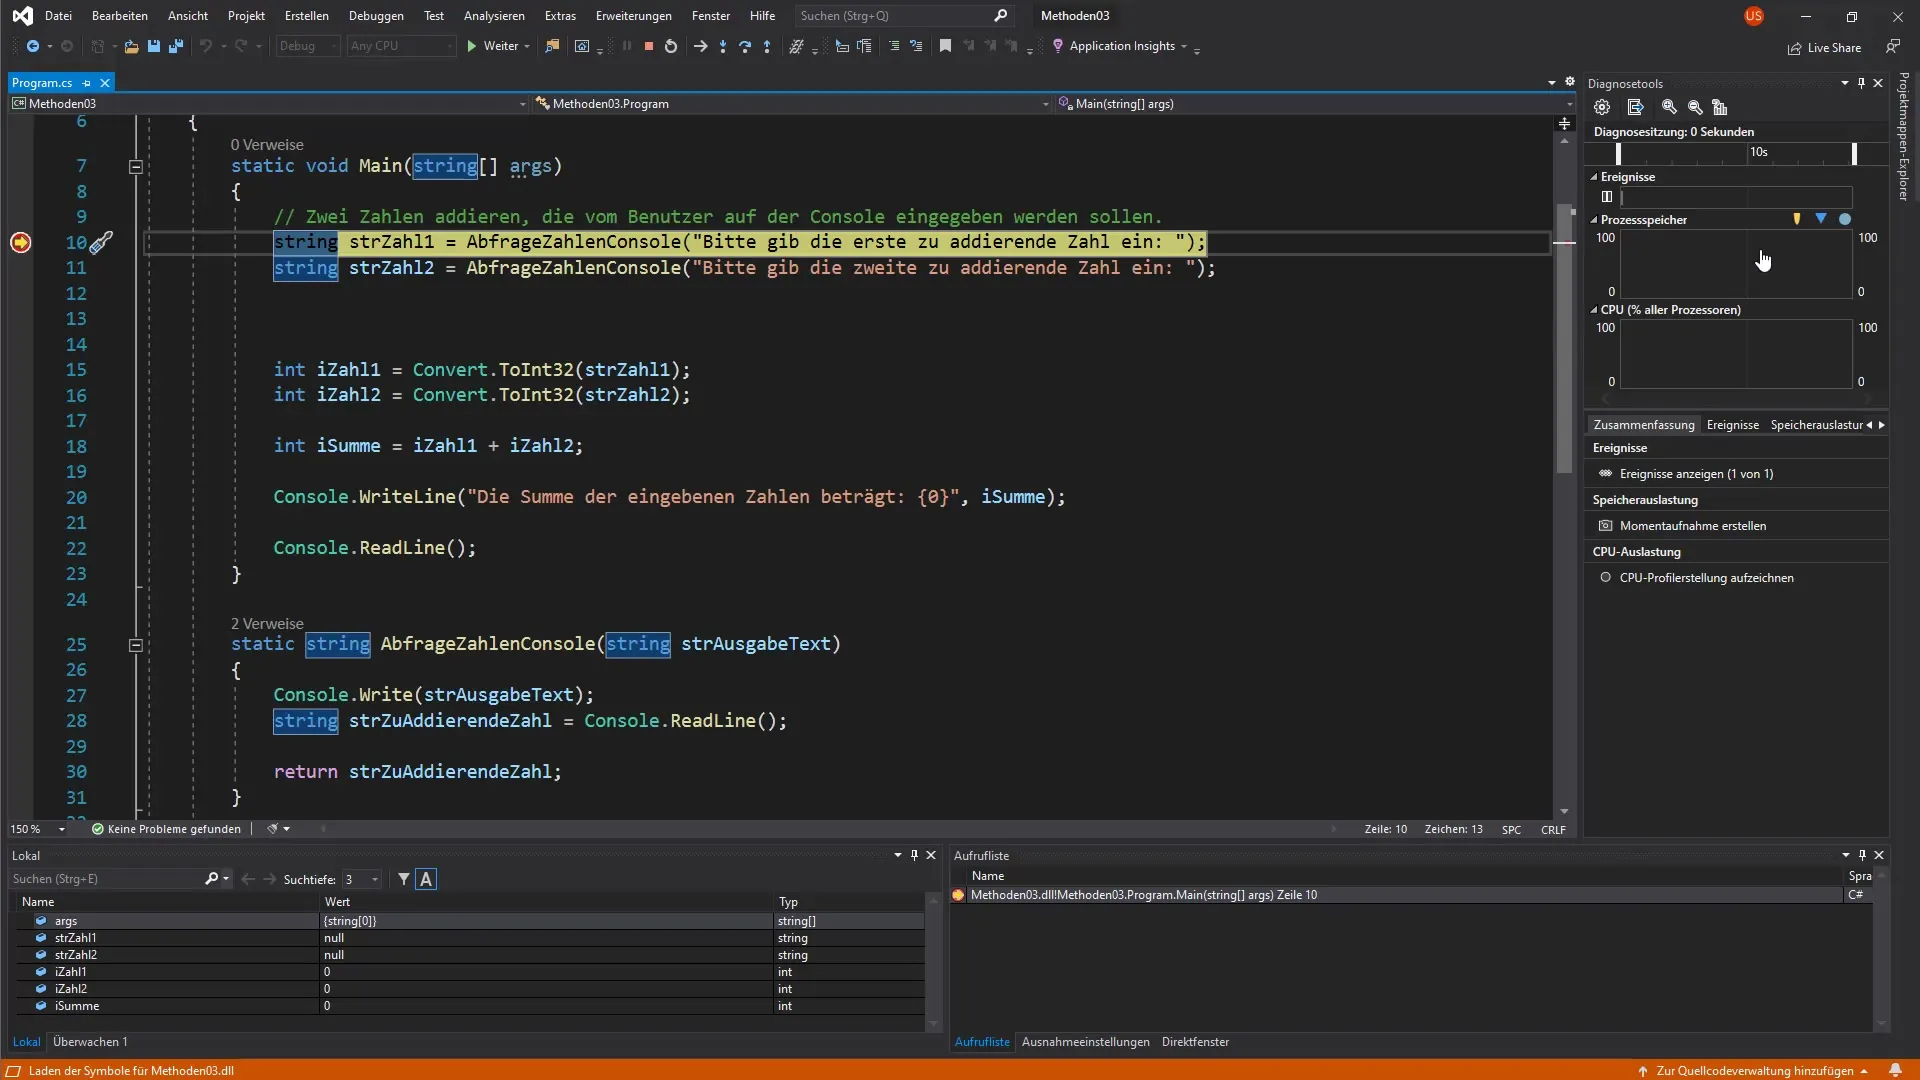This screenshot has height=1080, width=1920.
Task: Open quick actions screwdriver on line 10
Action: [x=102, y=242]
